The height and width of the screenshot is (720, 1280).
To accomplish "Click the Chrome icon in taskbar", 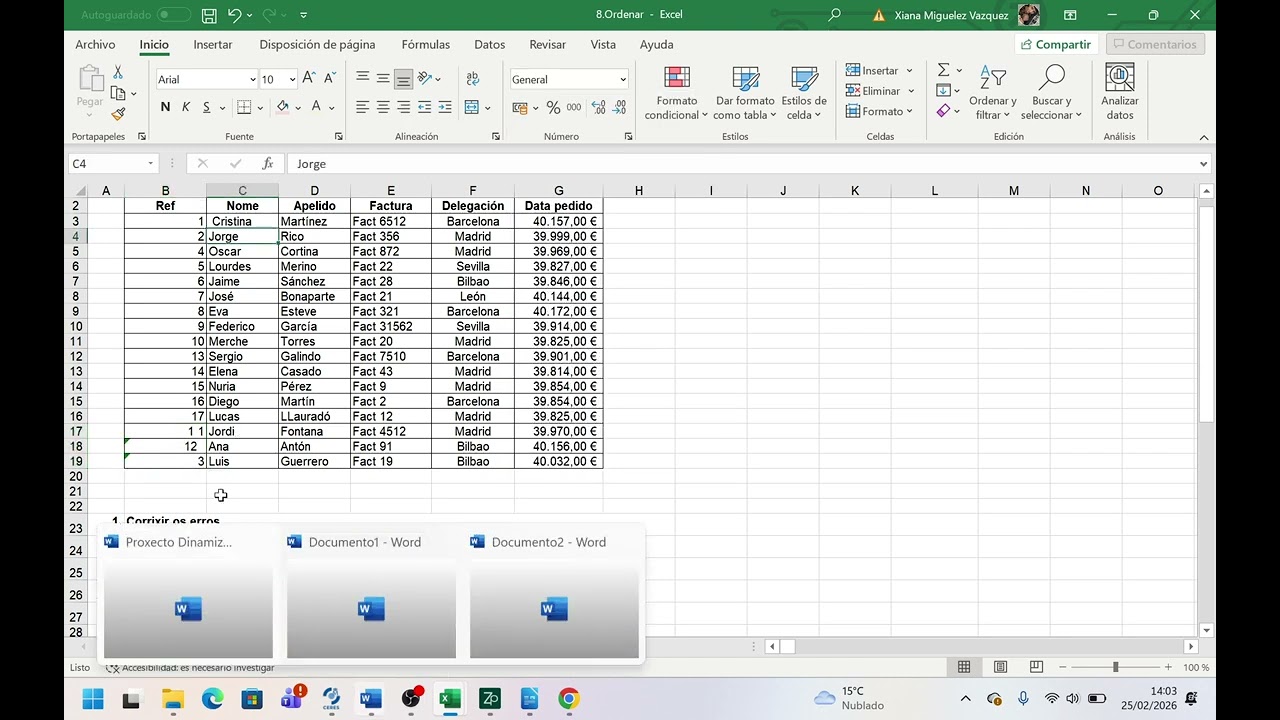I will pos(568,699).
